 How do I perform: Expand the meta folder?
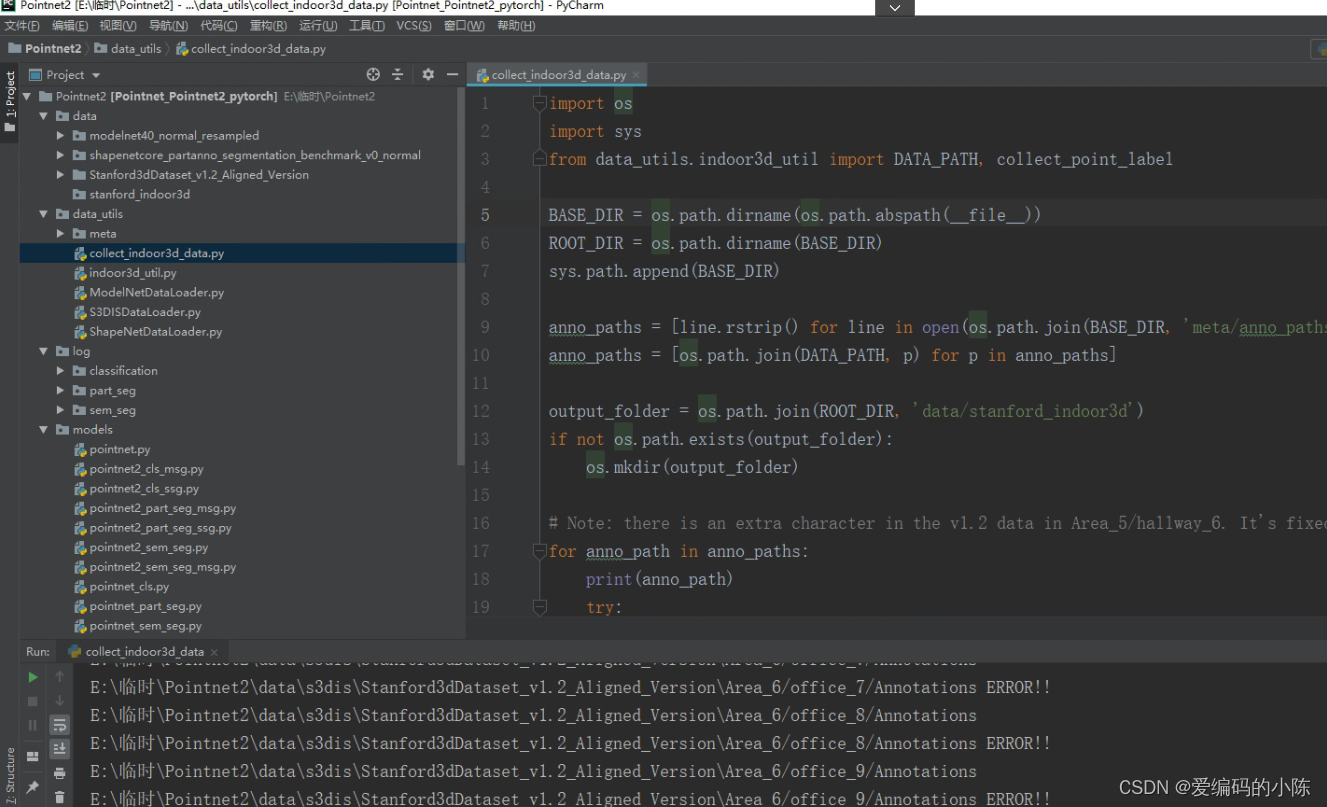click(61, 233)
